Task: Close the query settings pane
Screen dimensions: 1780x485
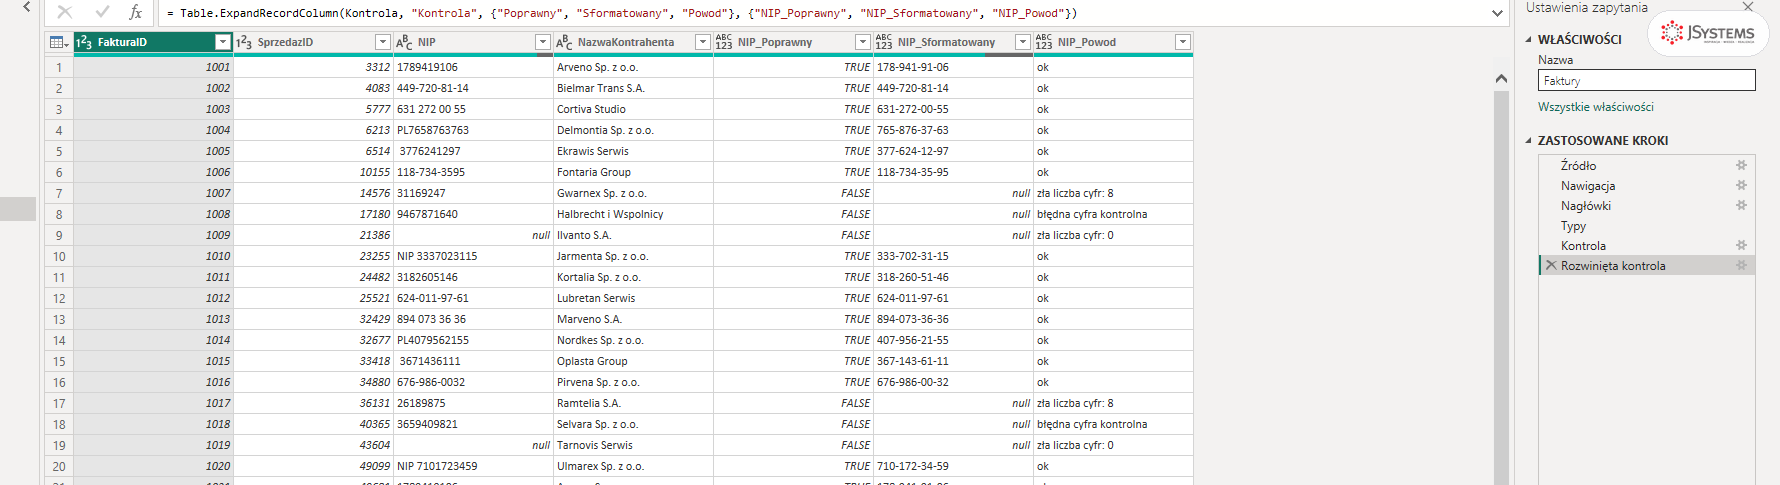Action: pos(1748,7)
